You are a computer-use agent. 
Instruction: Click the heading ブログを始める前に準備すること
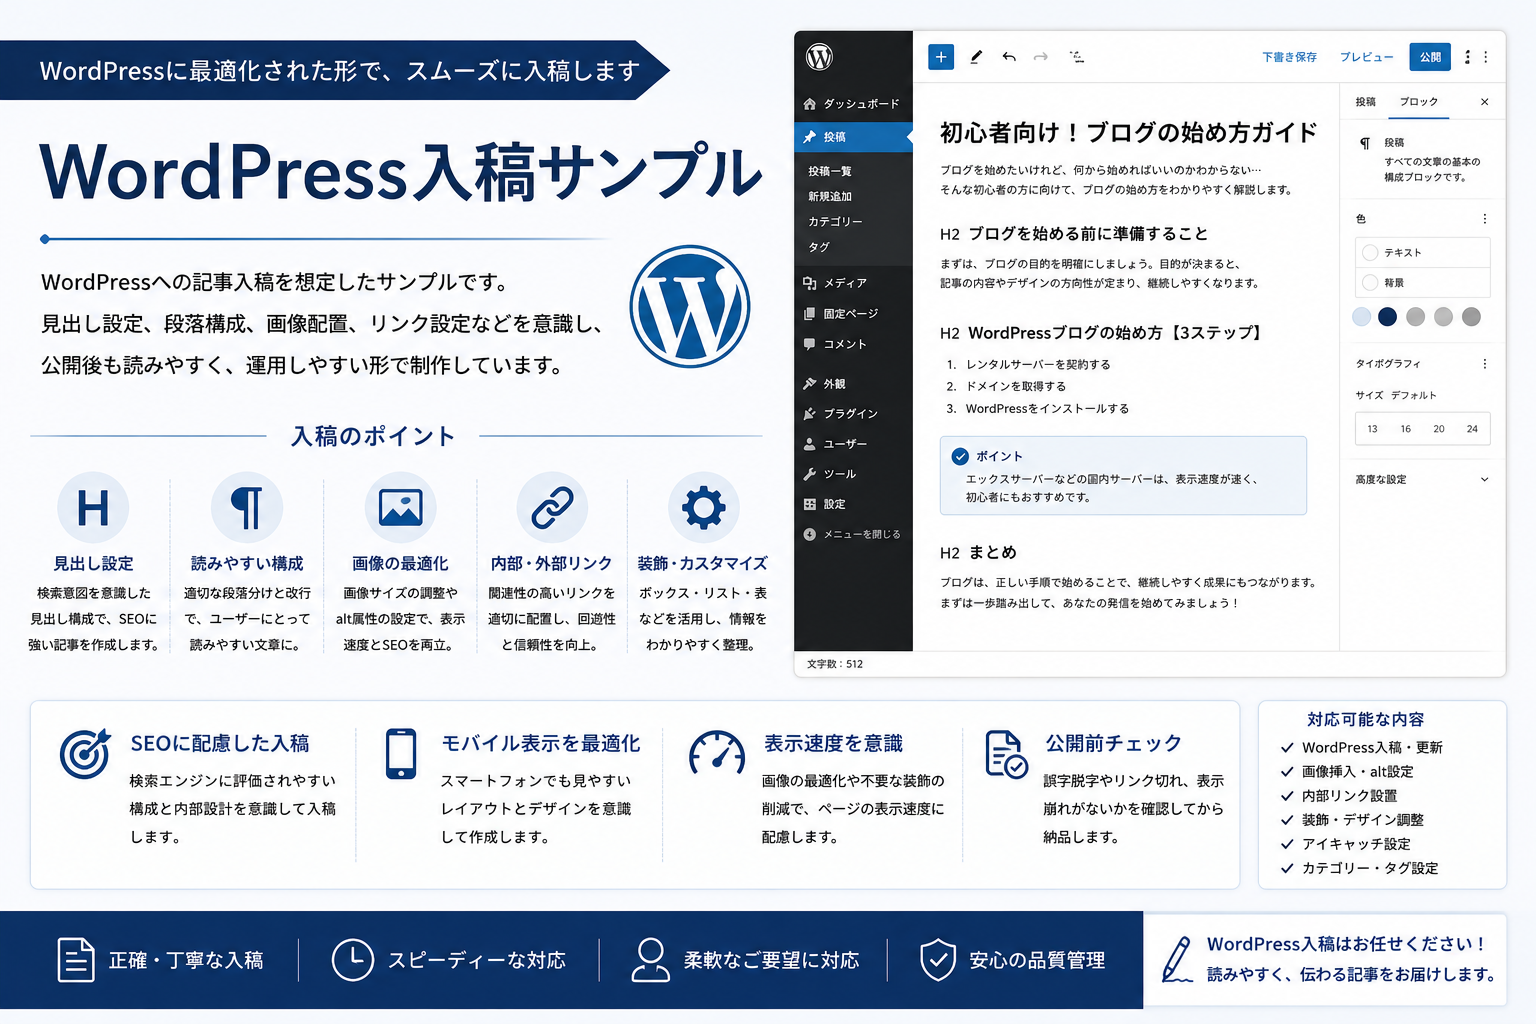click(x=1088, y=234)
